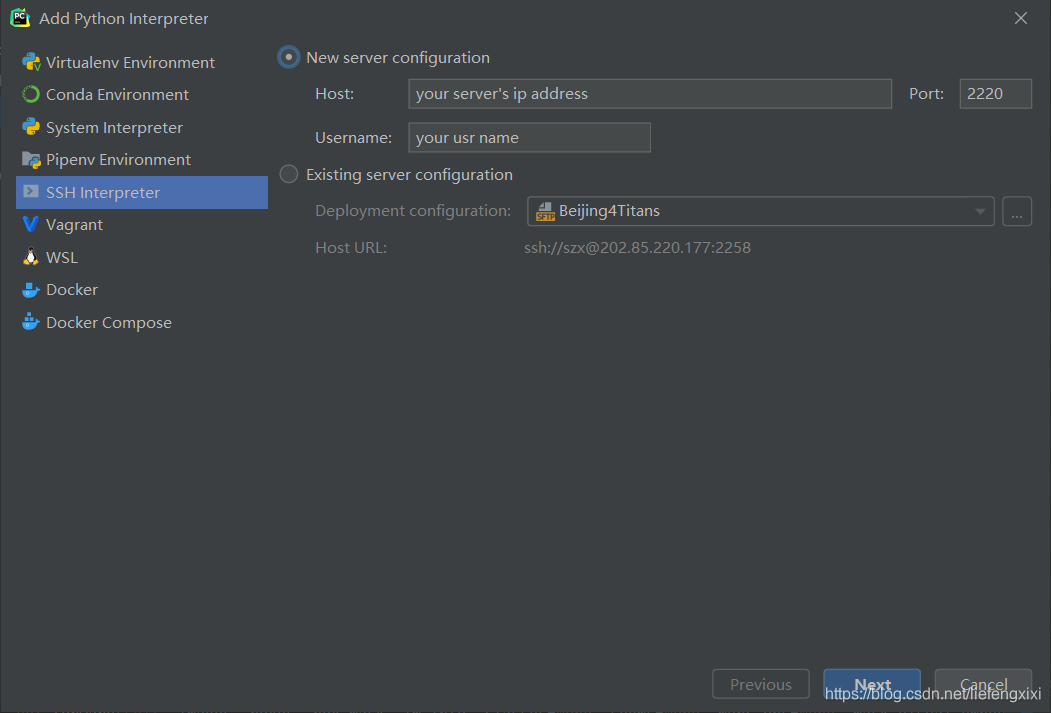
Task: Browse deployment configurations with ellipsis button
Action: [x=1017, y=211]
